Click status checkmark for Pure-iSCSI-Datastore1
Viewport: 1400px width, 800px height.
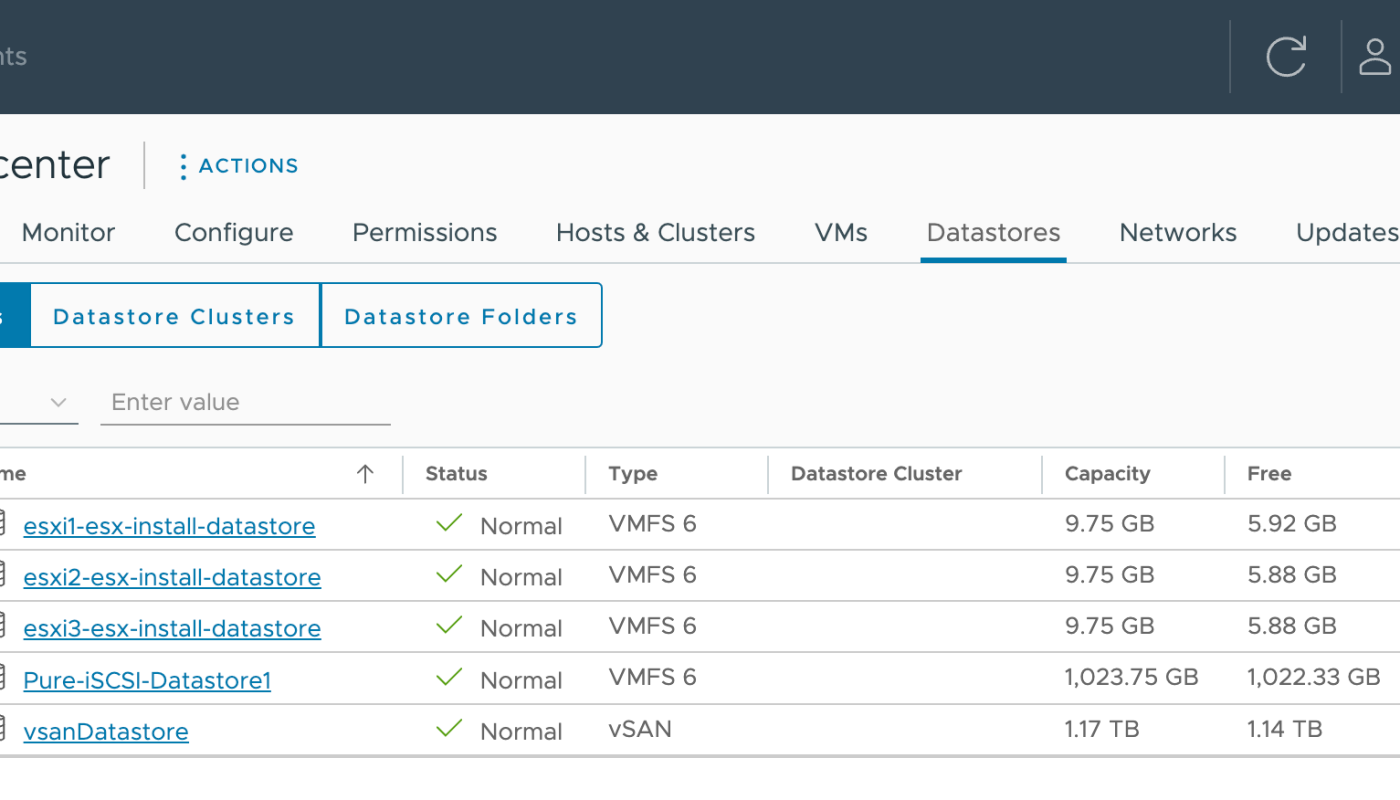click(450, 678)
